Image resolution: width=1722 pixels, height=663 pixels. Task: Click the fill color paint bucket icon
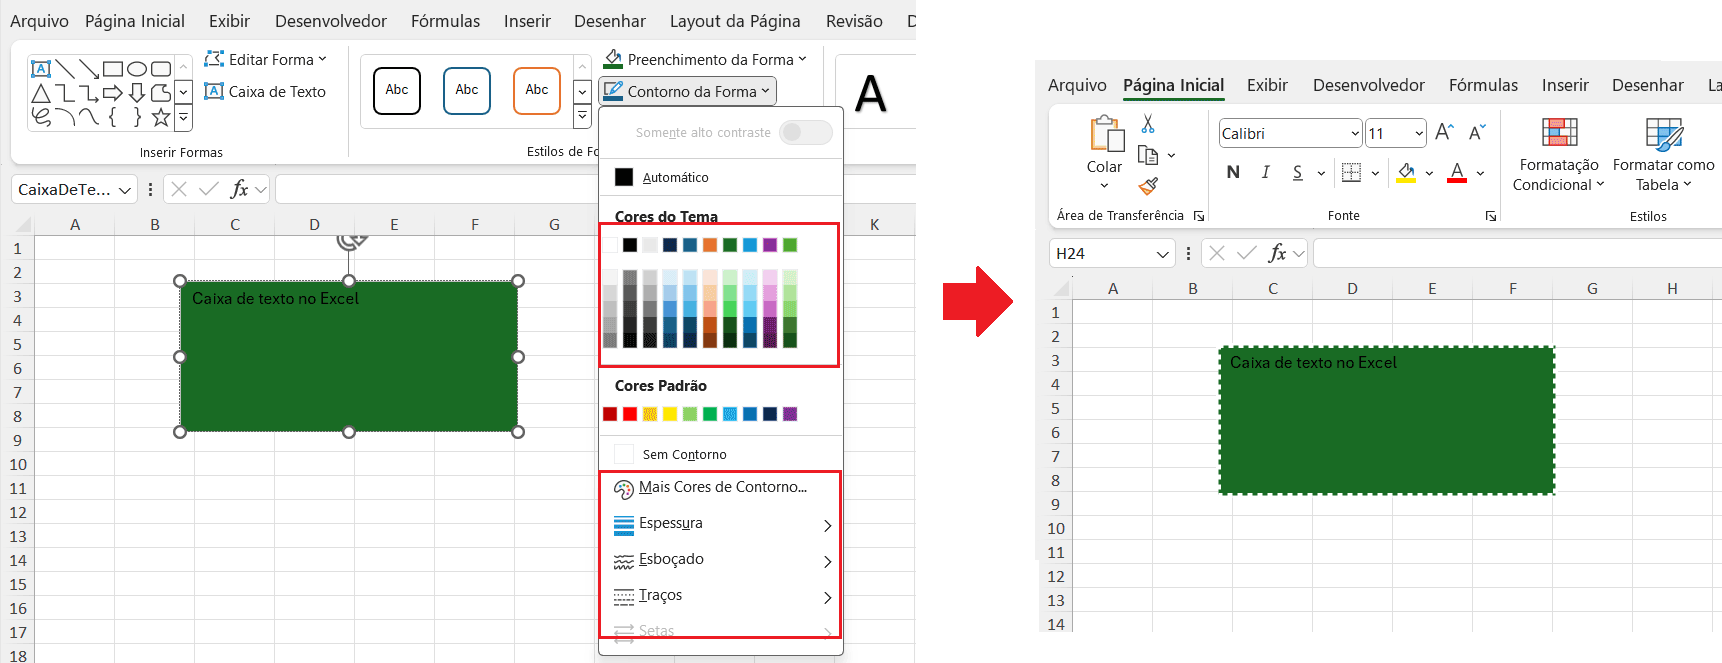(x=1406, y=173)
